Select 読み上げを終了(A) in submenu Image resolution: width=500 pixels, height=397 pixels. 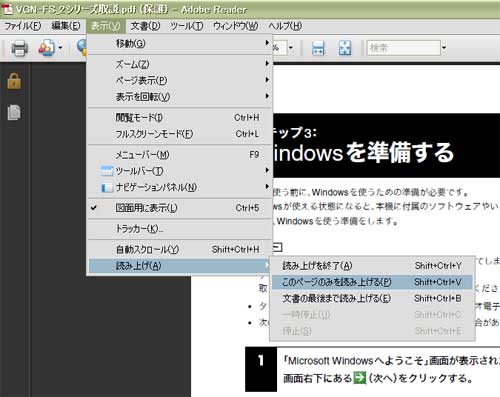[x=372, y=266]
